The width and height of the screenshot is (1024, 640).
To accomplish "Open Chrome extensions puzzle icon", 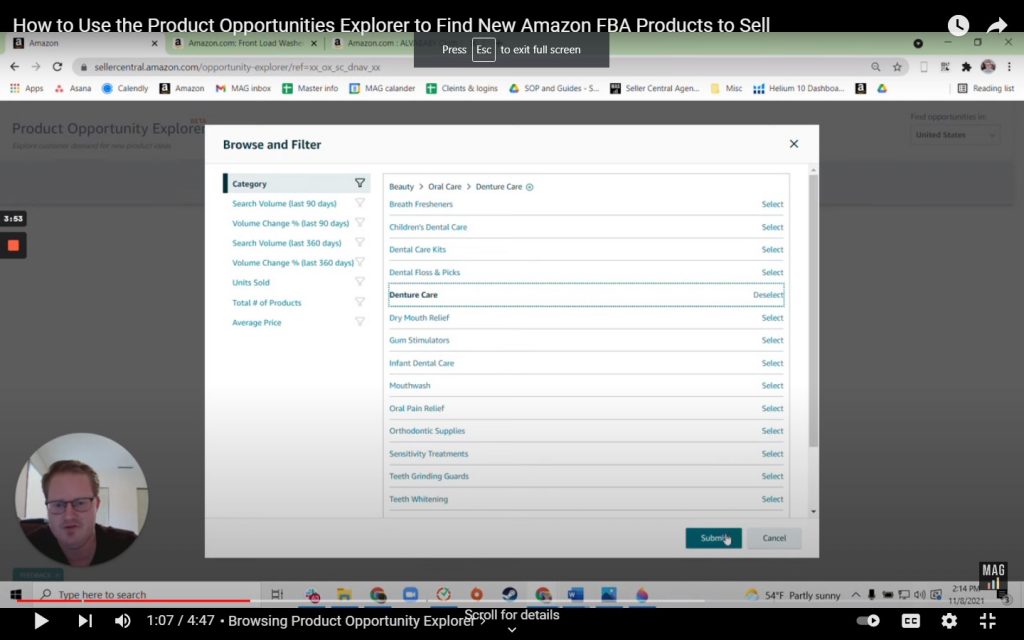I will coord(966,67).
